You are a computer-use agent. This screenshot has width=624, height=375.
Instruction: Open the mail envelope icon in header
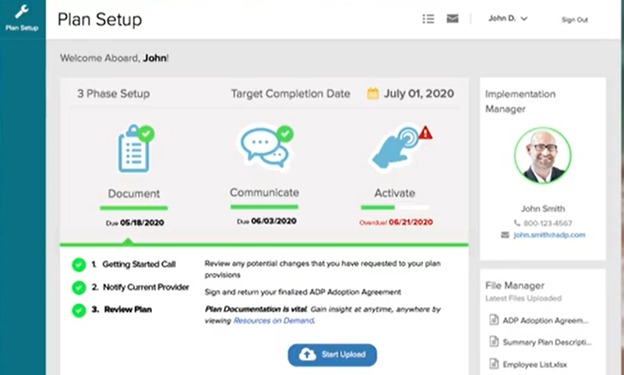click(x=452, y=18)
